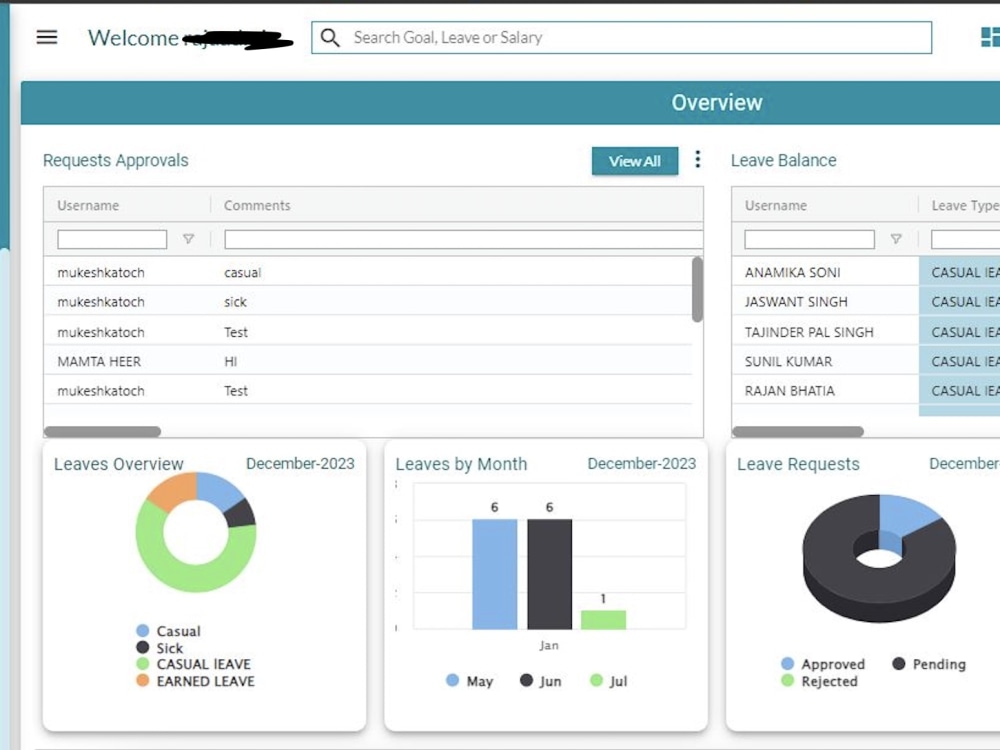Viewport: 1000px width, 750px height.
Task: Select TAJINDER PAL SINGH in Leave Balance
Action: [x=809, y=332]
